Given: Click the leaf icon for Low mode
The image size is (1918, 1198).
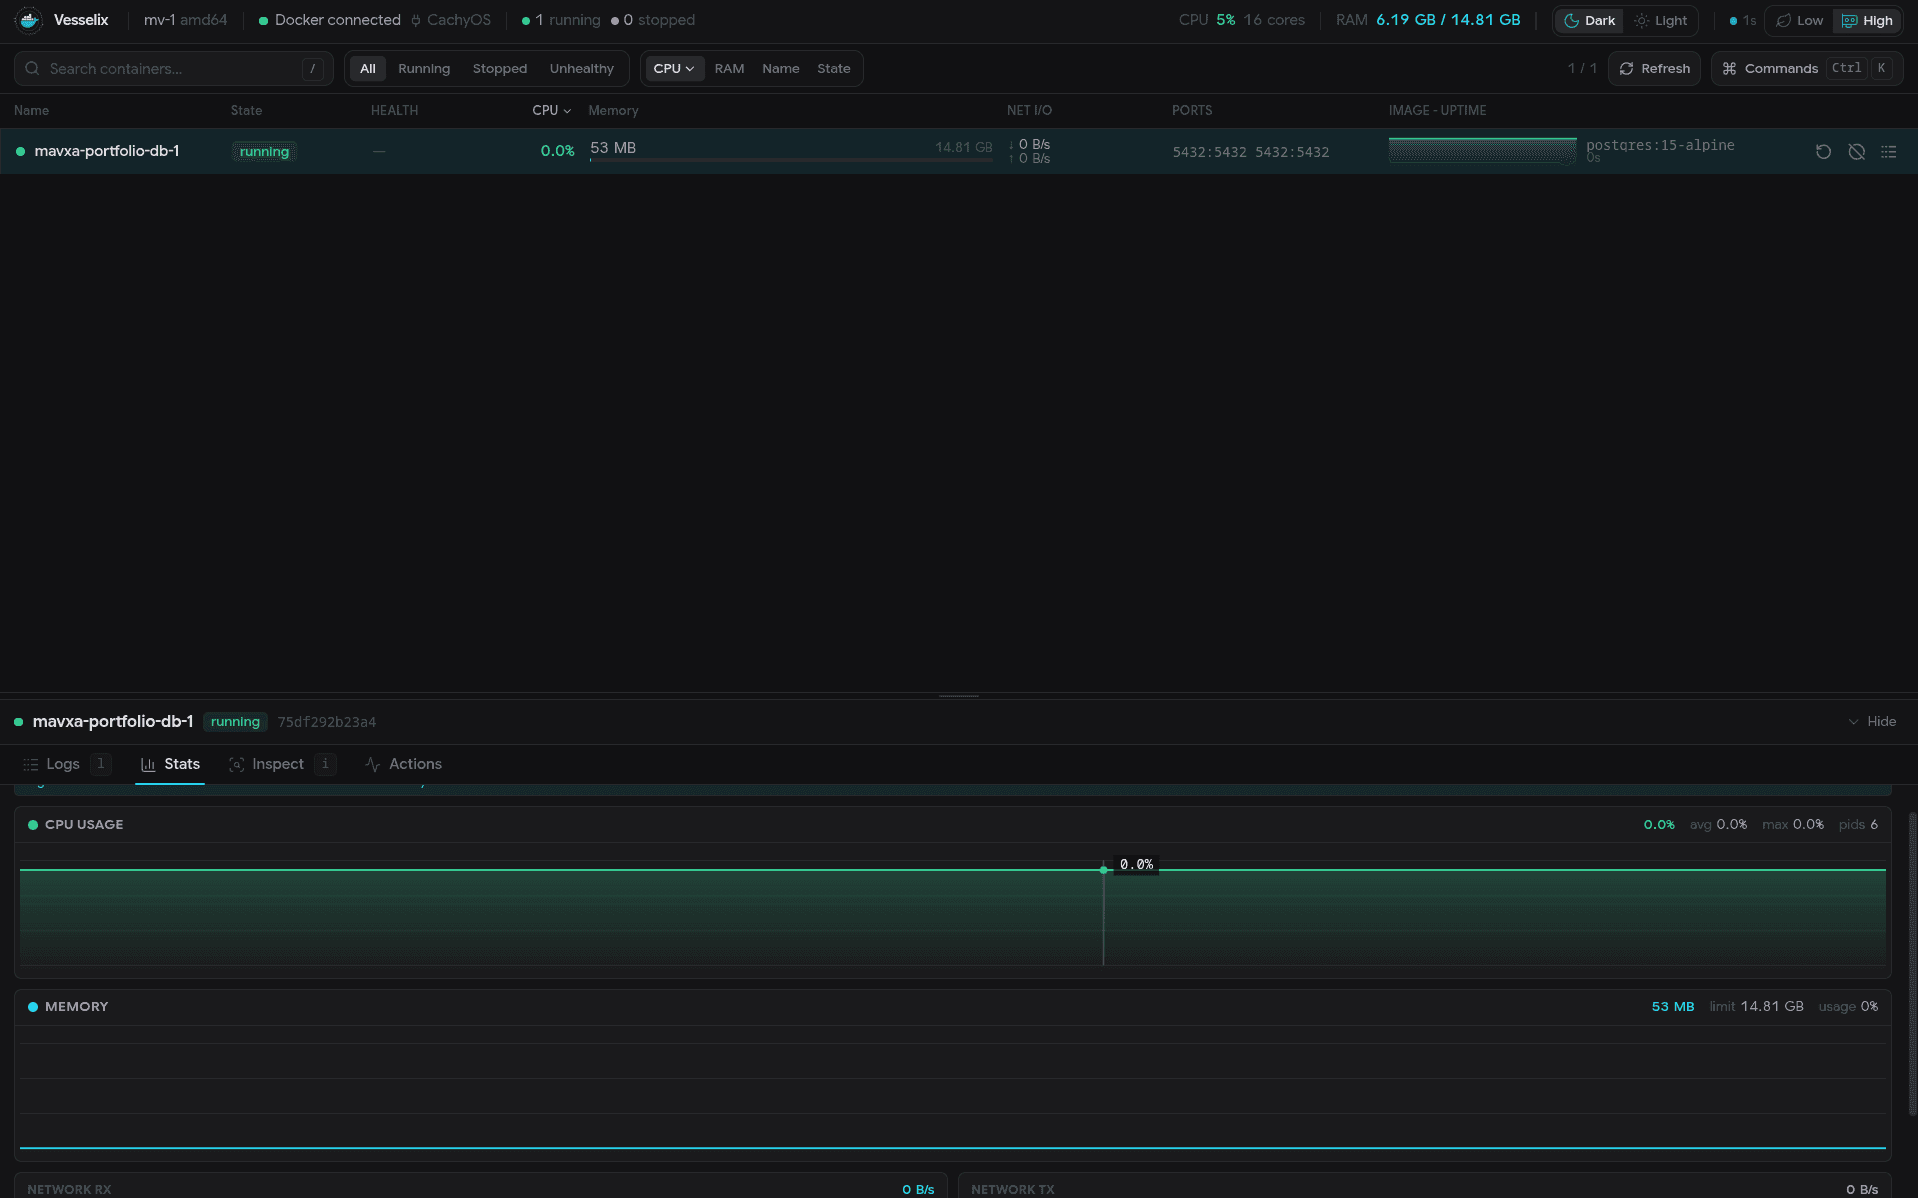Looking at the screenshot, I should click(x=1783, y=21).
